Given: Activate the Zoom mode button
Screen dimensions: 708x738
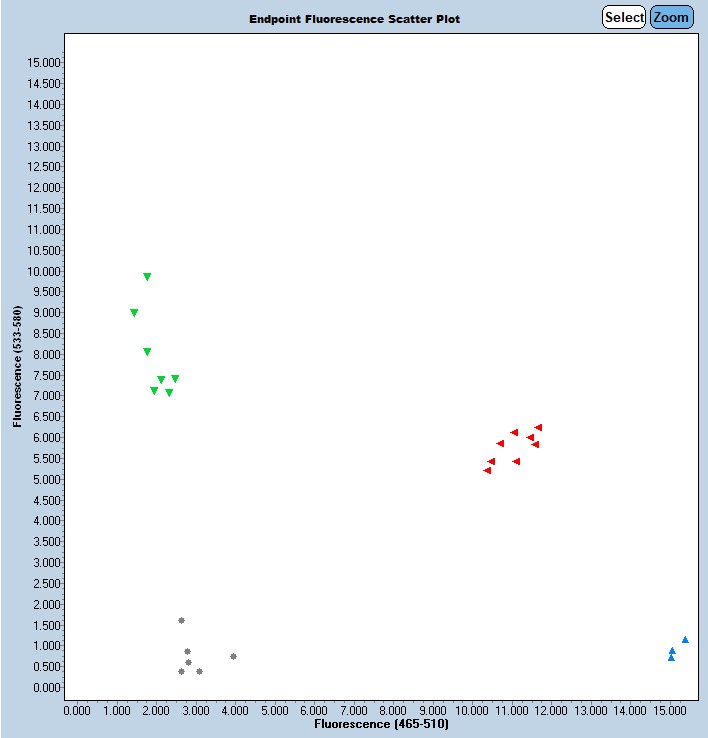Looking at the screenshot, I should (671, 17).
